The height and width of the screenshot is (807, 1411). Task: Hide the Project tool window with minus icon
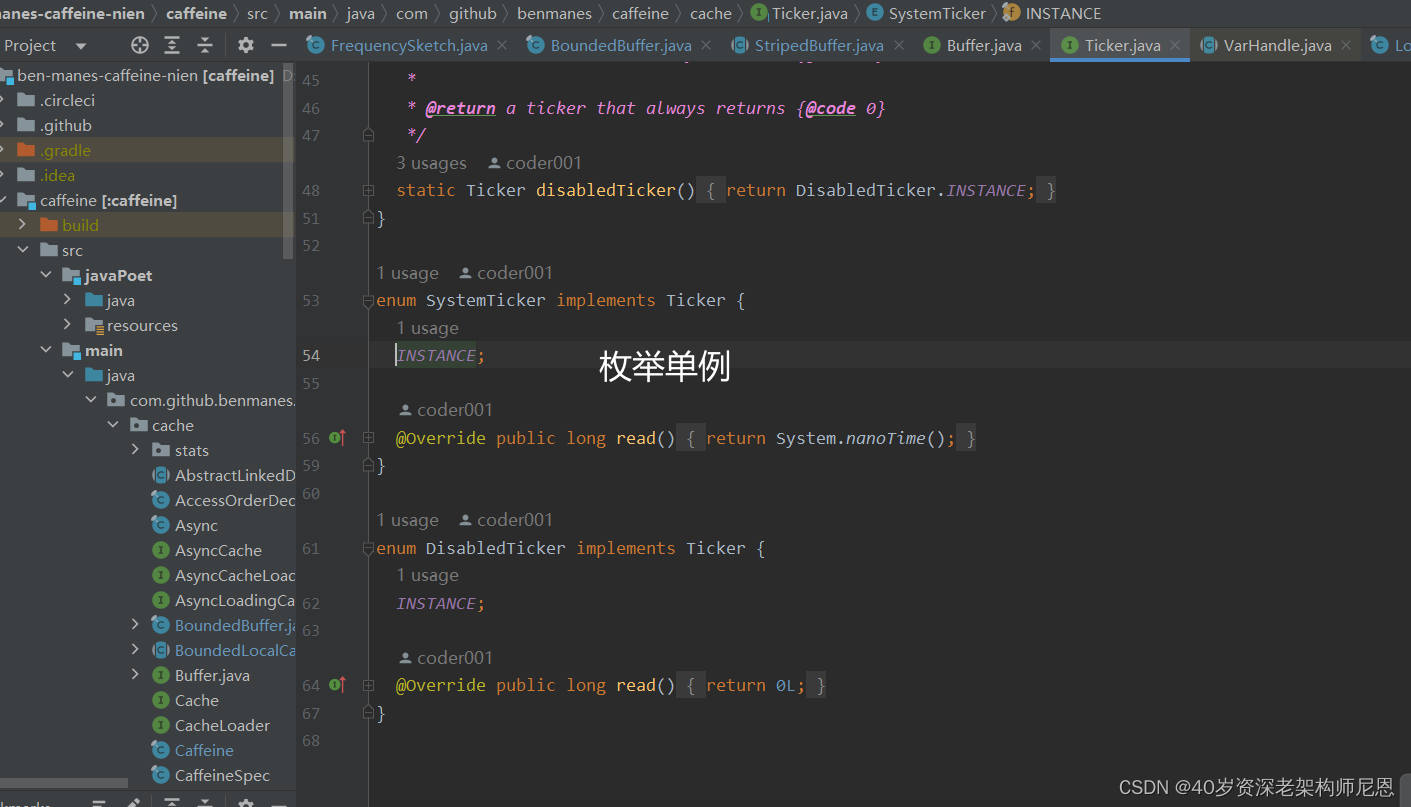(x=279, y=45)
